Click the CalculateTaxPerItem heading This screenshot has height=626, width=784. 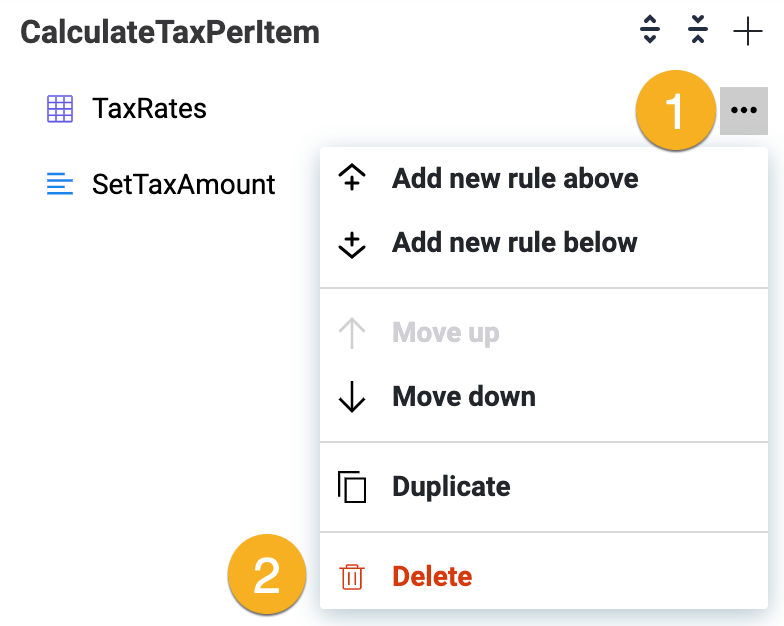pyautogui.click(x=170, y=32)
